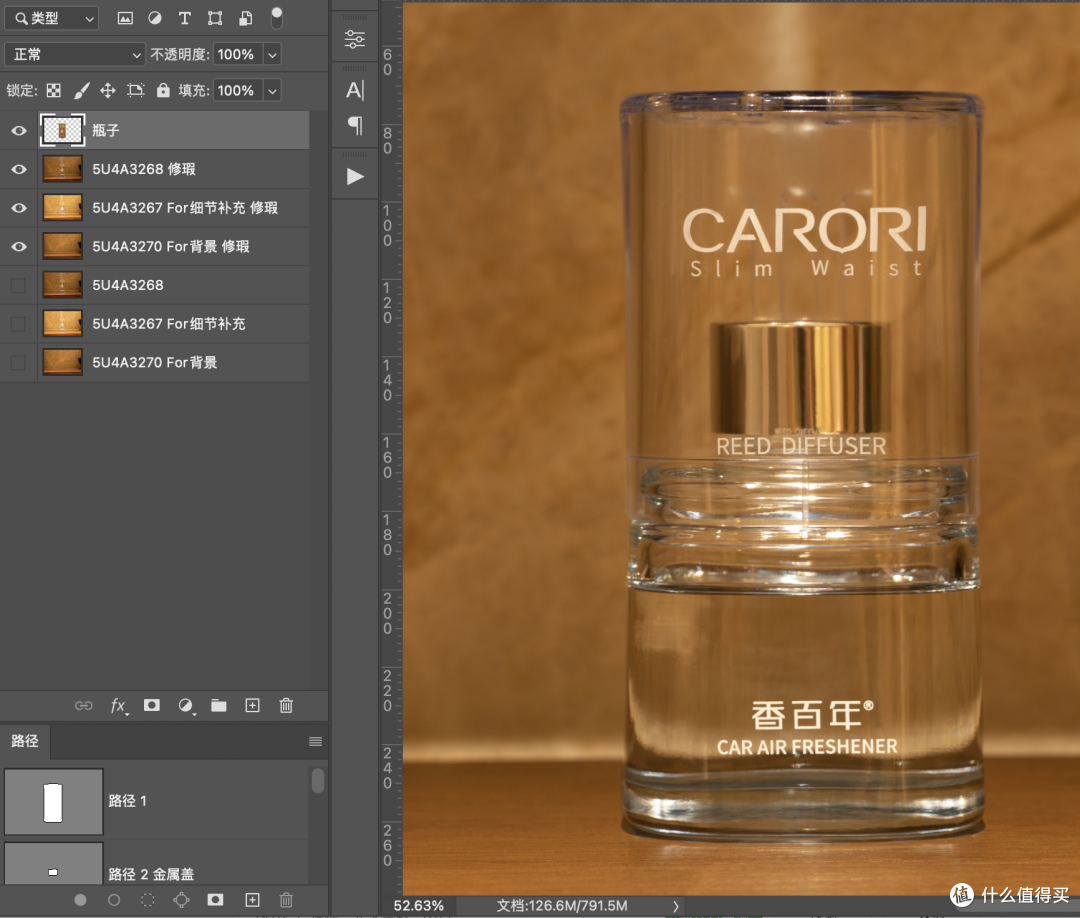This screenshot has width=1080, height=918.
Task: Hide the 5U4A3267 For细节补充 修瑕 layer
Action: click(19, 207)
